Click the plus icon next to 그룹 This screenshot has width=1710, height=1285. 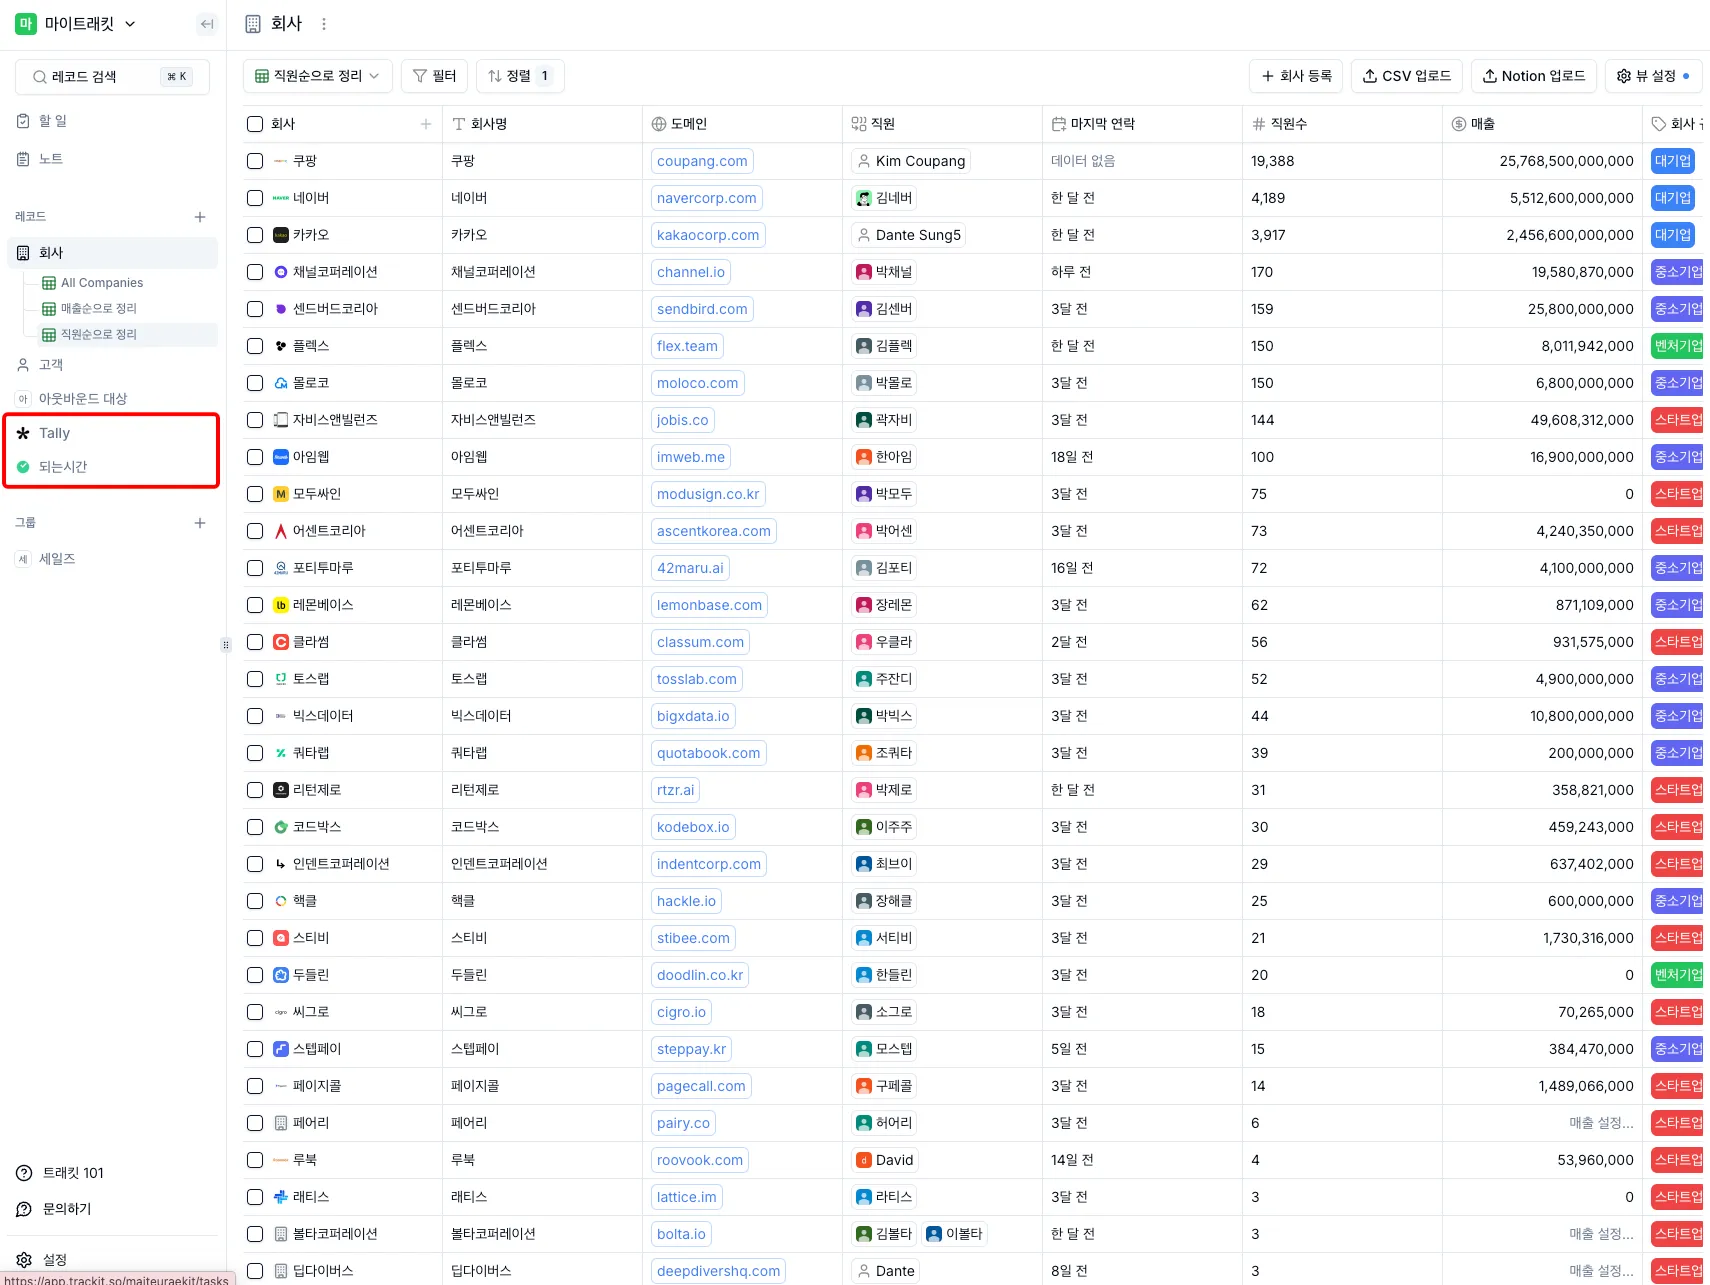(x=200, y=523)
